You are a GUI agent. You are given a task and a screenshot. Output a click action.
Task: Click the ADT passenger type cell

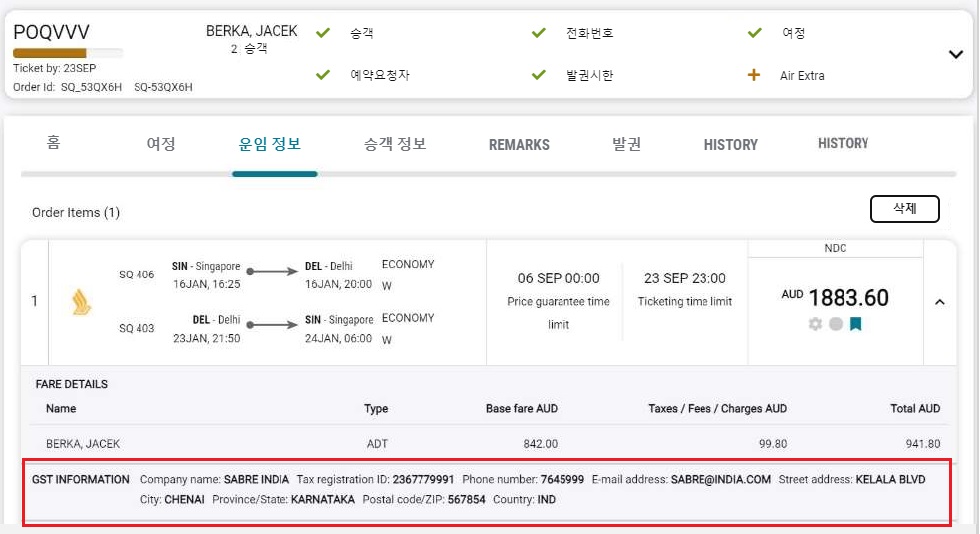pos(377,444)
